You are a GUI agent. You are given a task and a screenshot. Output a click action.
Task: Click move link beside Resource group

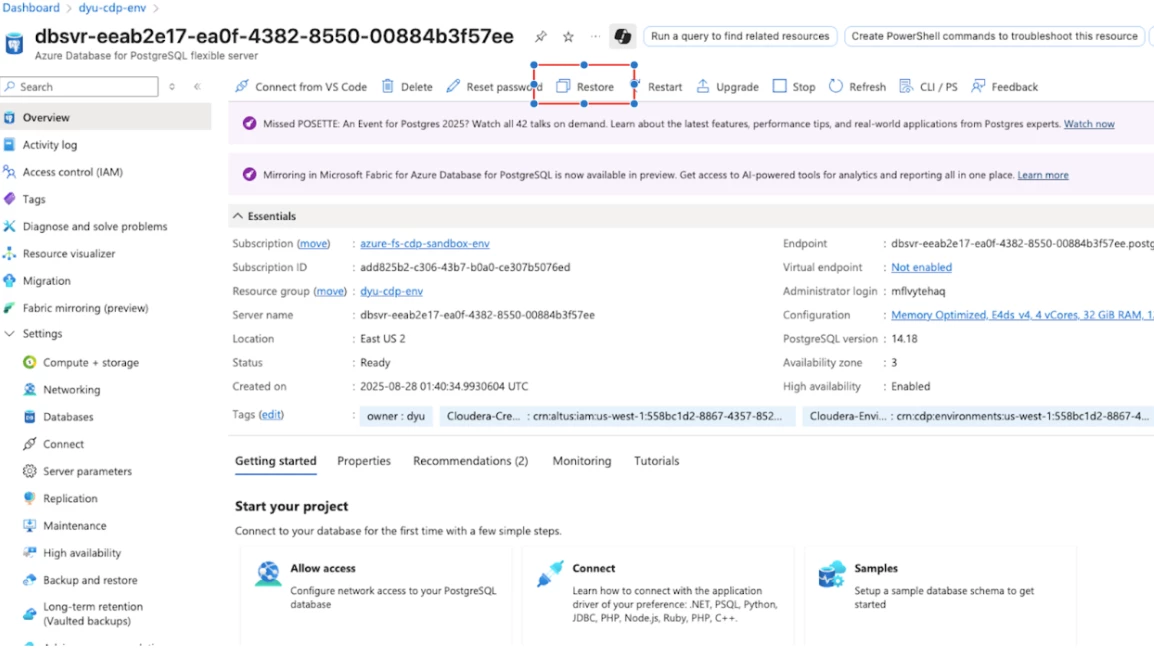click(x=330, y=291)
